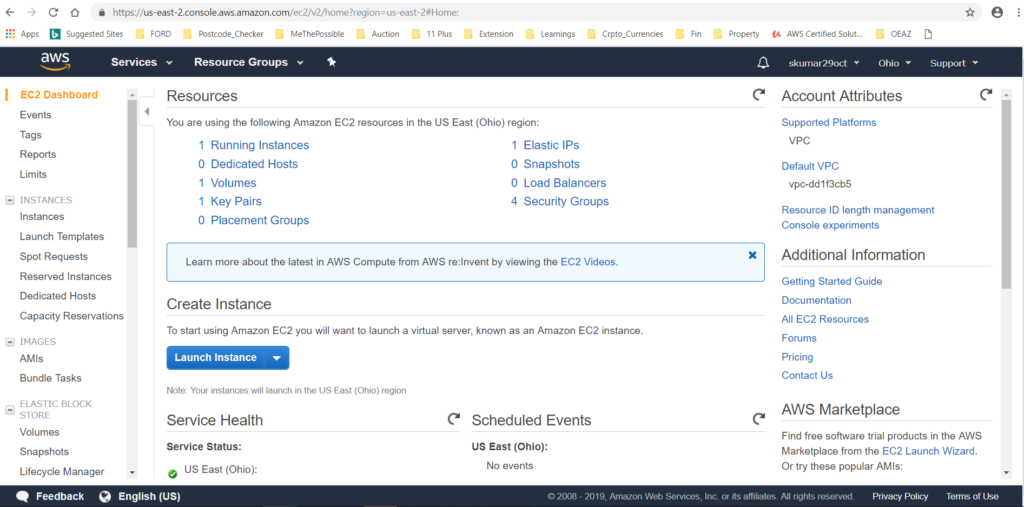Dismiss the re:Invent info banner
This screenshot has height=507, width=1024.
coord(752,255)
